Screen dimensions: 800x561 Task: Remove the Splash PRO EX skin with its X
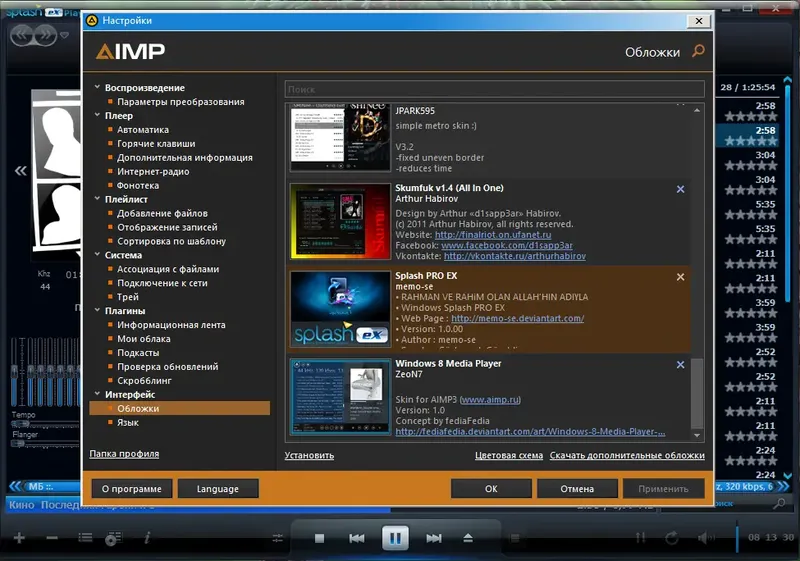[681, 277]
